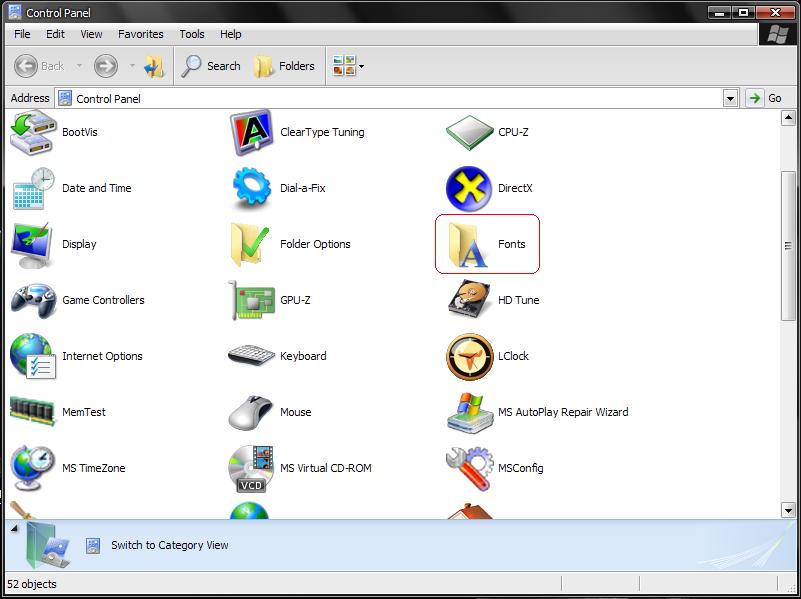
Task: Launch the GPU-Z graphics card icon
Action: (251, 300)
